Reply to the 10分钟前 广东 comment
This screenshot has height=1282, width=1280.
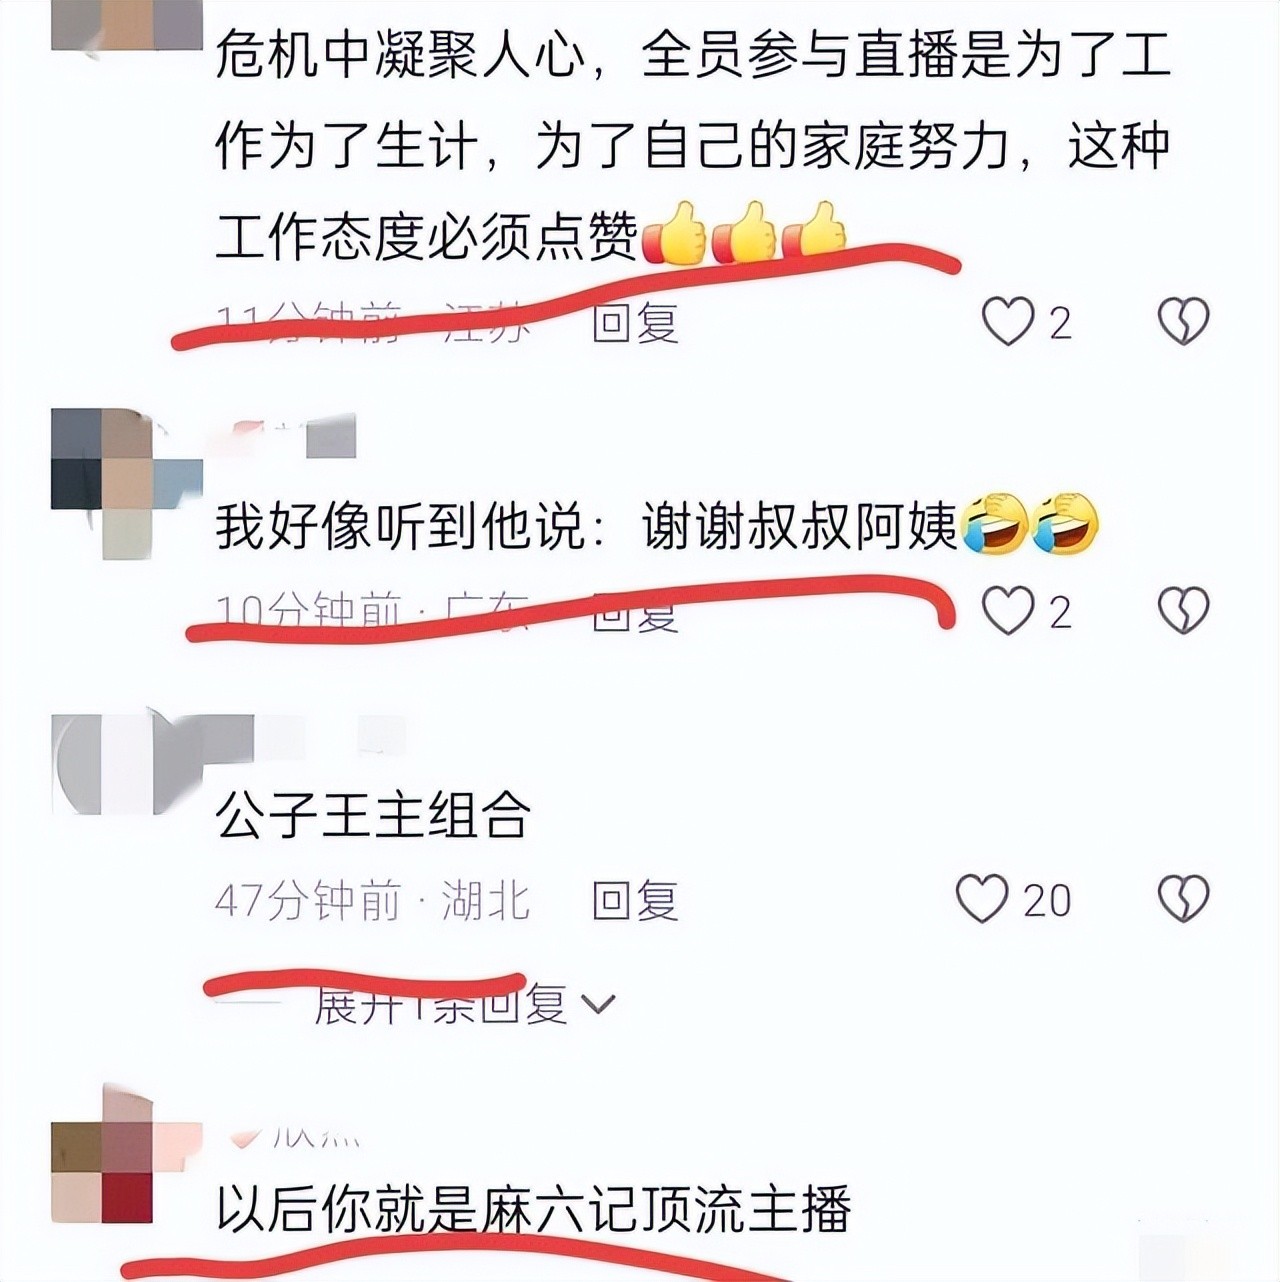click(635, 612)
